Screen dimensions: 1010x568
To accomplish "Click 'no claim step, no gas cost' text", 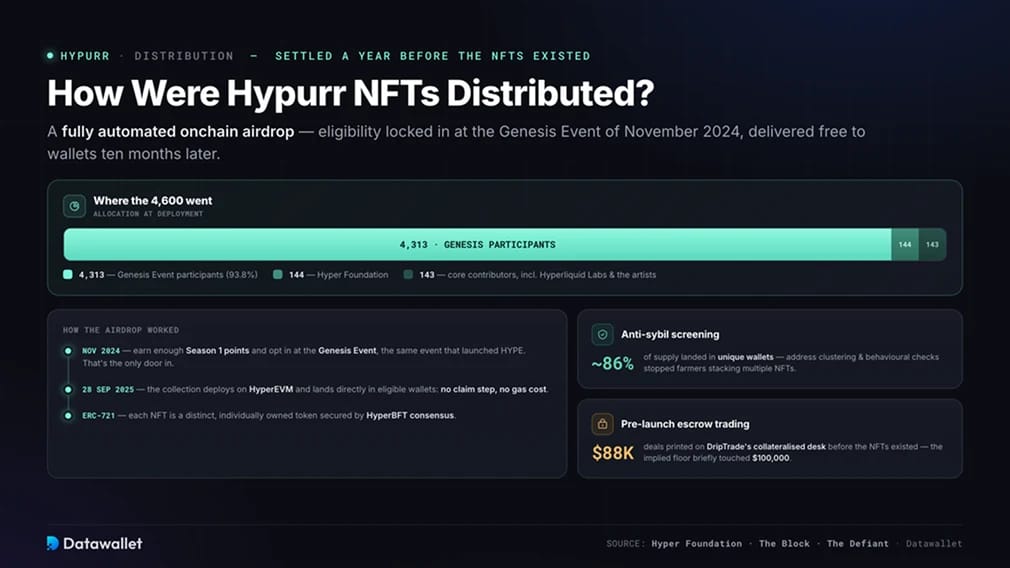I will pos(493,390).
